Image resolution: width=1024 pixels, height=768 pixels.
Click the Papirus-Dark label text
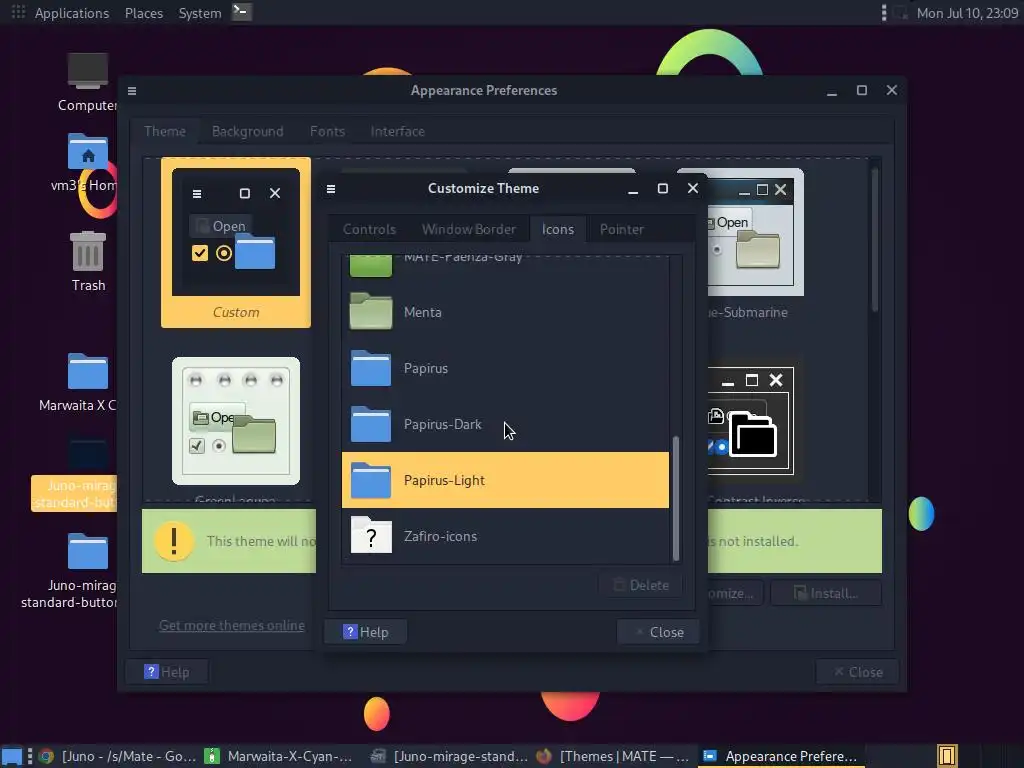point(442,424)
